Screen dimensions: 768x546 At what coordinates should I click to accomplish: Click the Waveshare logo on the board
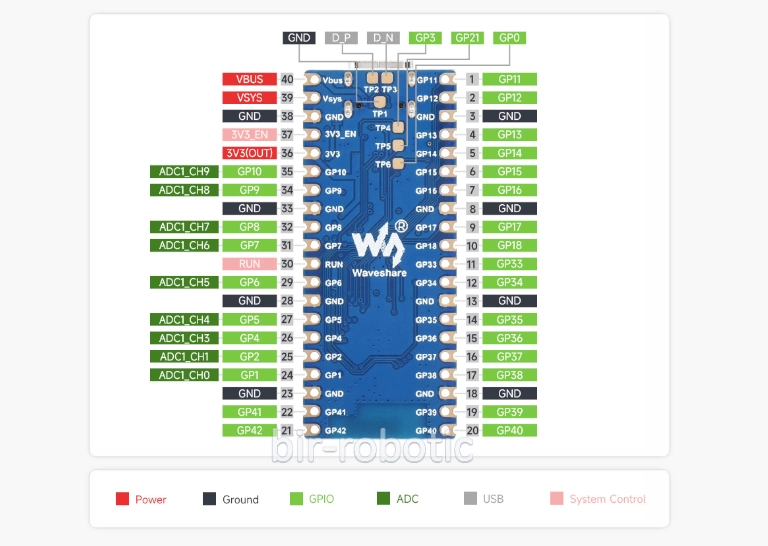(380, 249)
